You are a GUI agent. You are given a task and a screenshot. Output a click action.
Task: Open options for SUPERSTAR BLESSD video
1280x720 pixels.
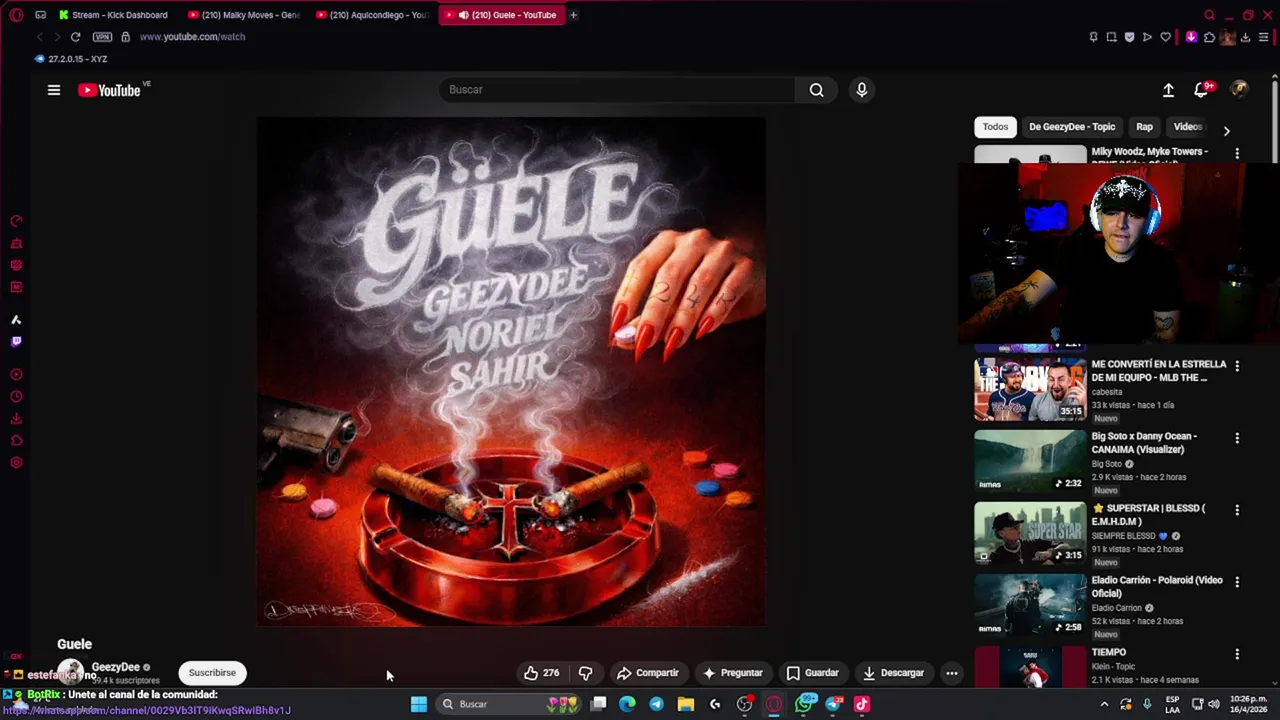pos(1237,511)
